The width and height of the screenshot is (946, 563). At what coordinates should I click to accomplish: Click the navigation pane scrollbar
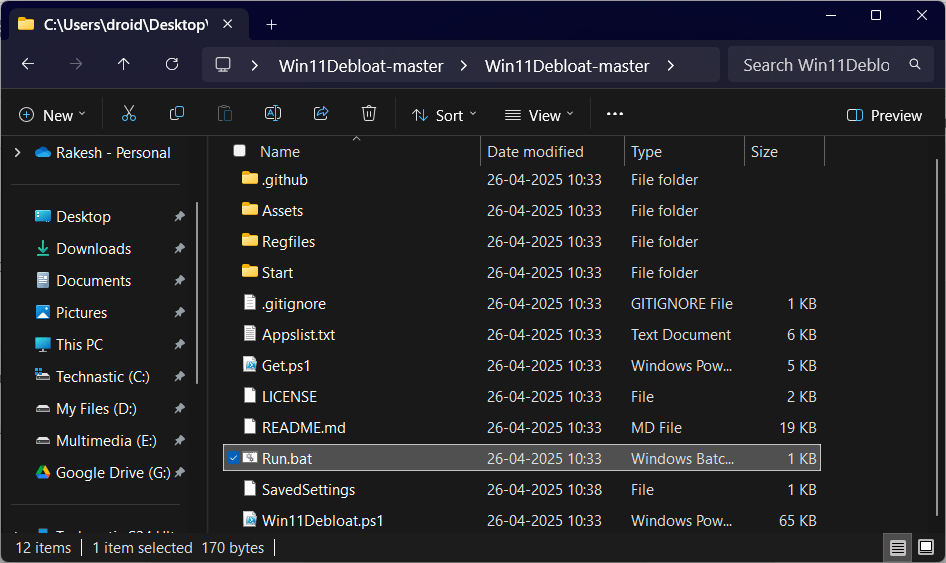(x=197, y=293)
